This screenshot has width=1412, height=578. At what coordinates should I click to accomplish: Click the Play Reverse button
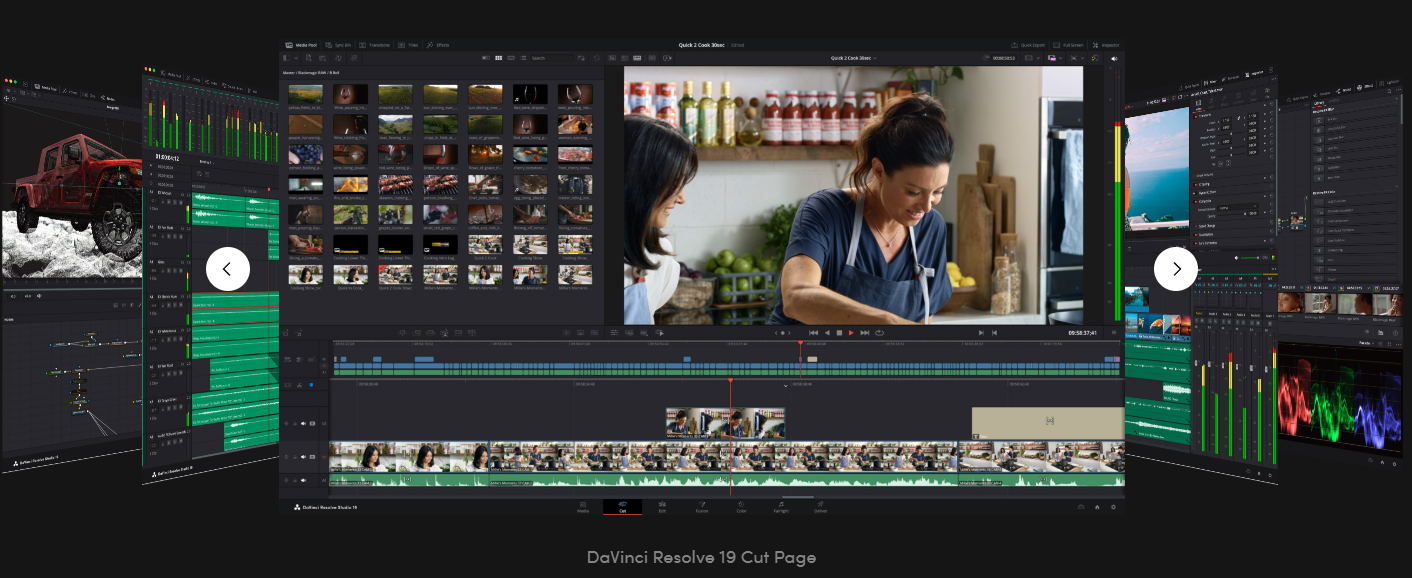(827, 332)
